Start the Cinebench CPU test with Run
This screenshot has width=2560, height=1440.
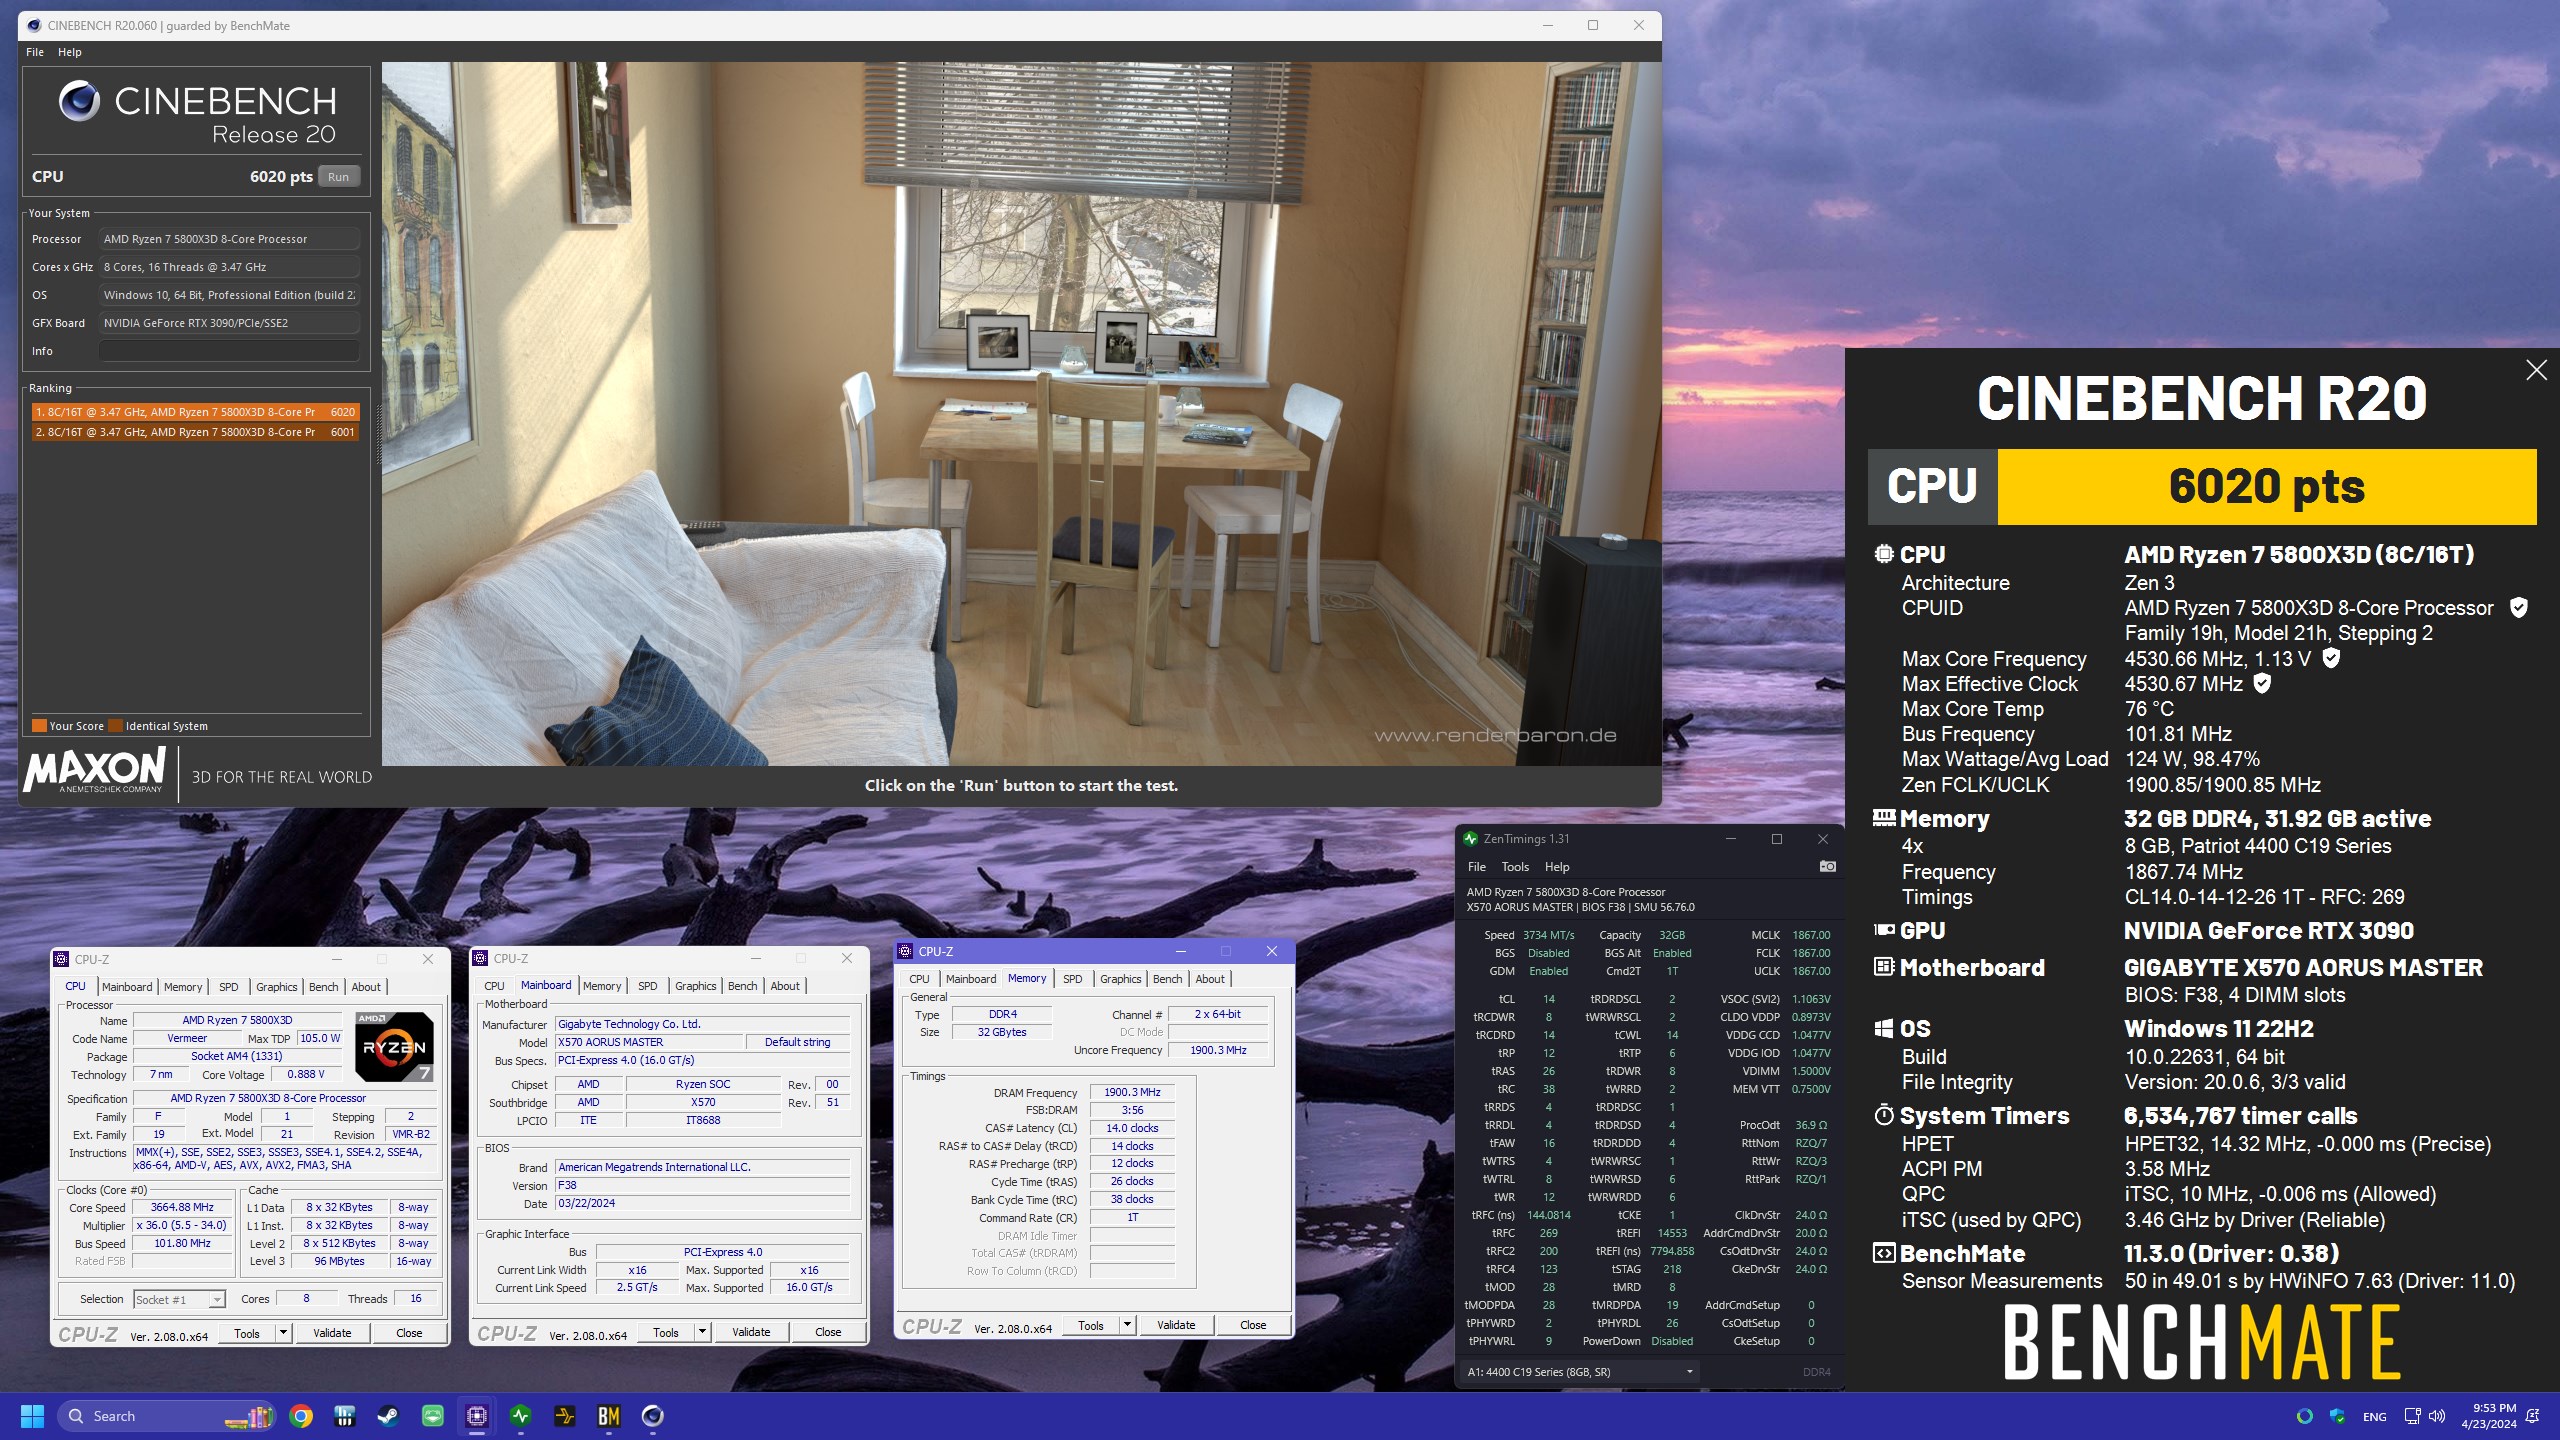coord(338,177)
